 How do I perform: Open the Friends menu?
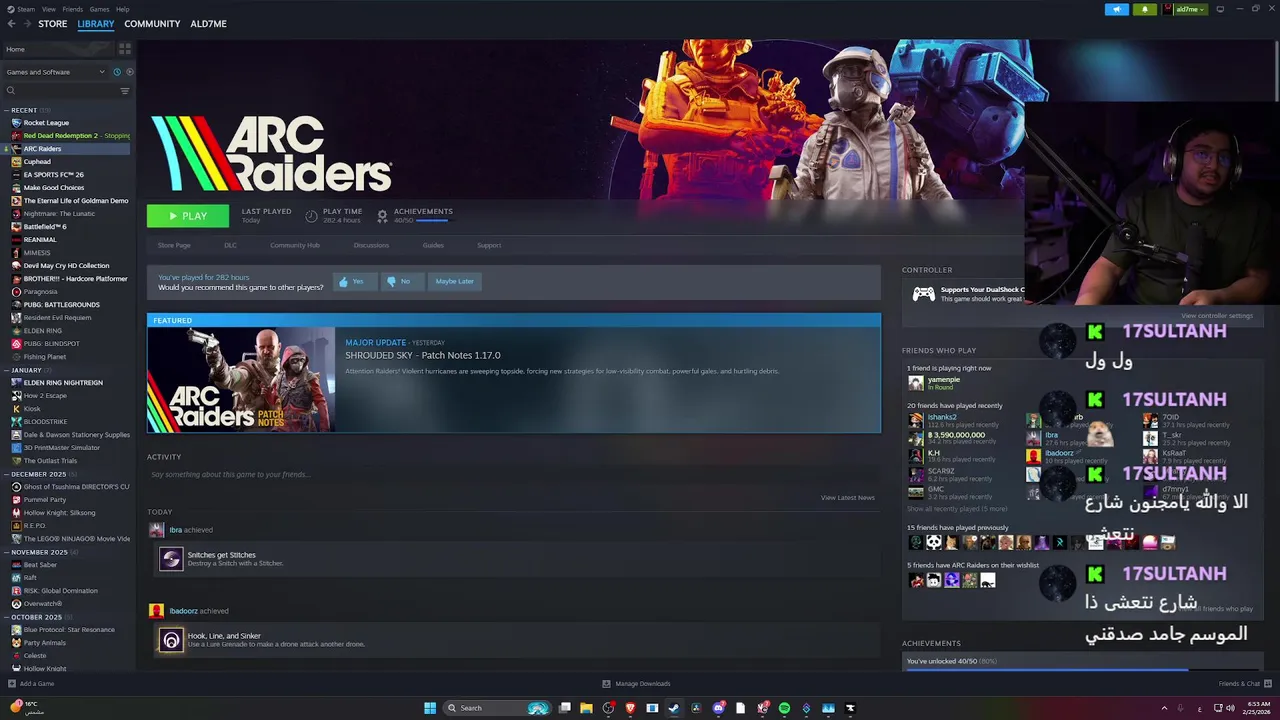pos(73,9)
